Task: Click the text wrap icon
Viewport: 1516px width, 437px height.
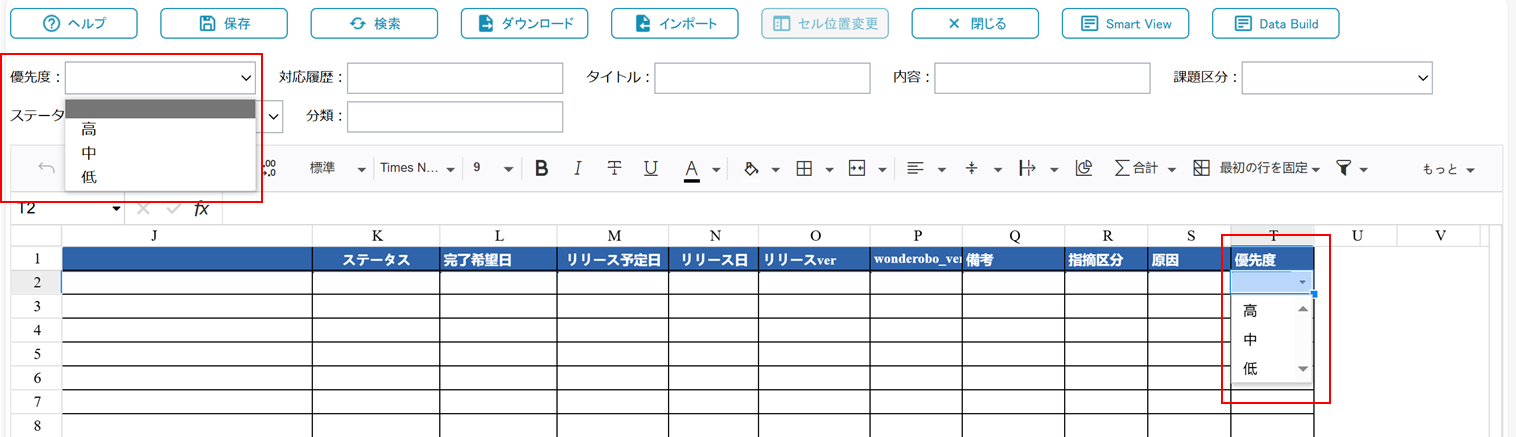Action: (x=1026, y=168)
